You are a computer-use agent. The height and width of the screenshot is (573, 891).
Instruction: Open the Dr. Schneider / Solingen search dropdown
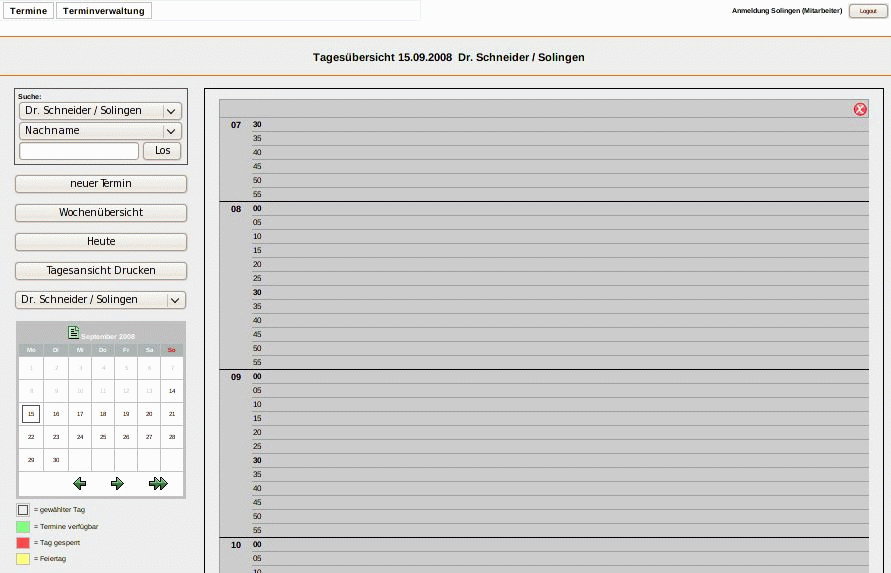pos(100,111)
